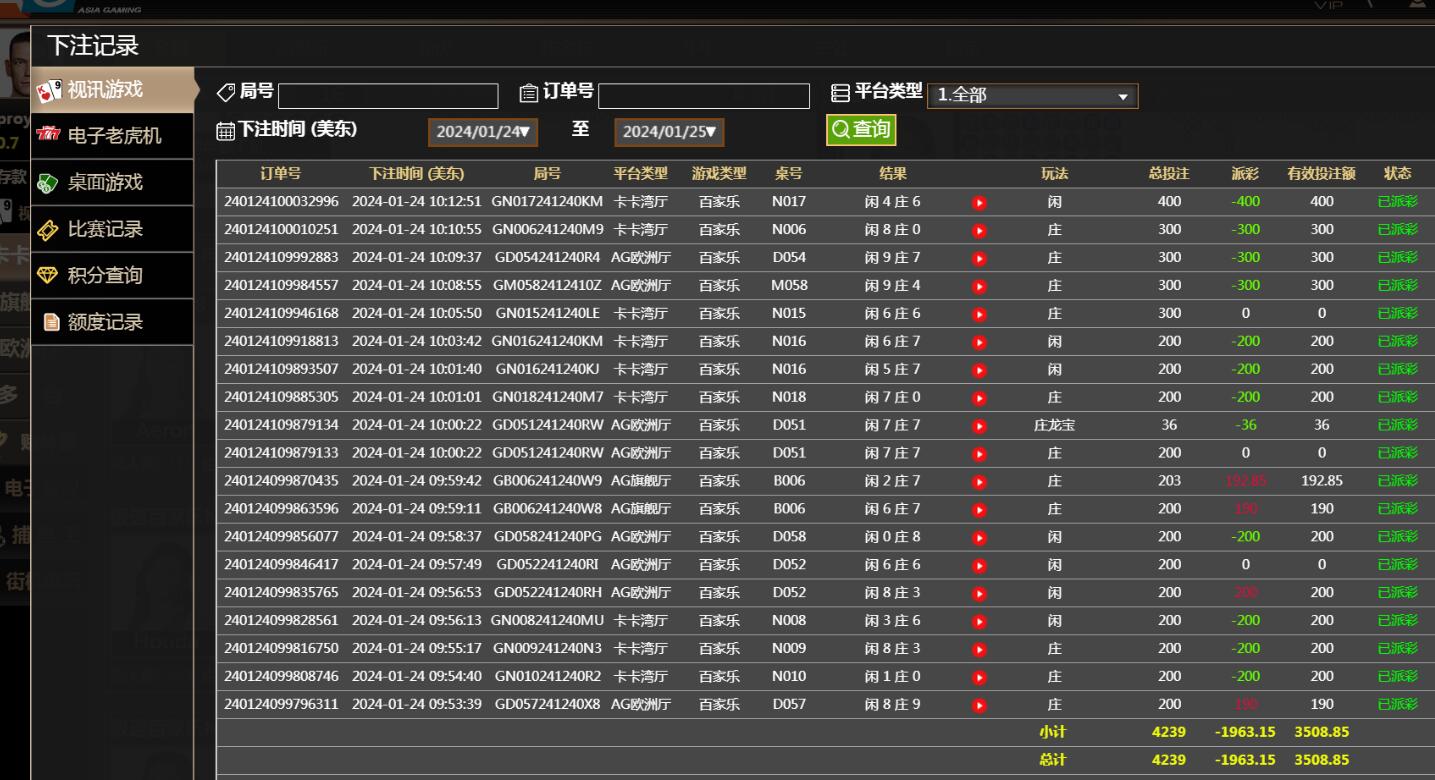Viewport: 1435px width, 780px height.
Task: Open the 视讯游戏 tab
Action: coord(112,90)
